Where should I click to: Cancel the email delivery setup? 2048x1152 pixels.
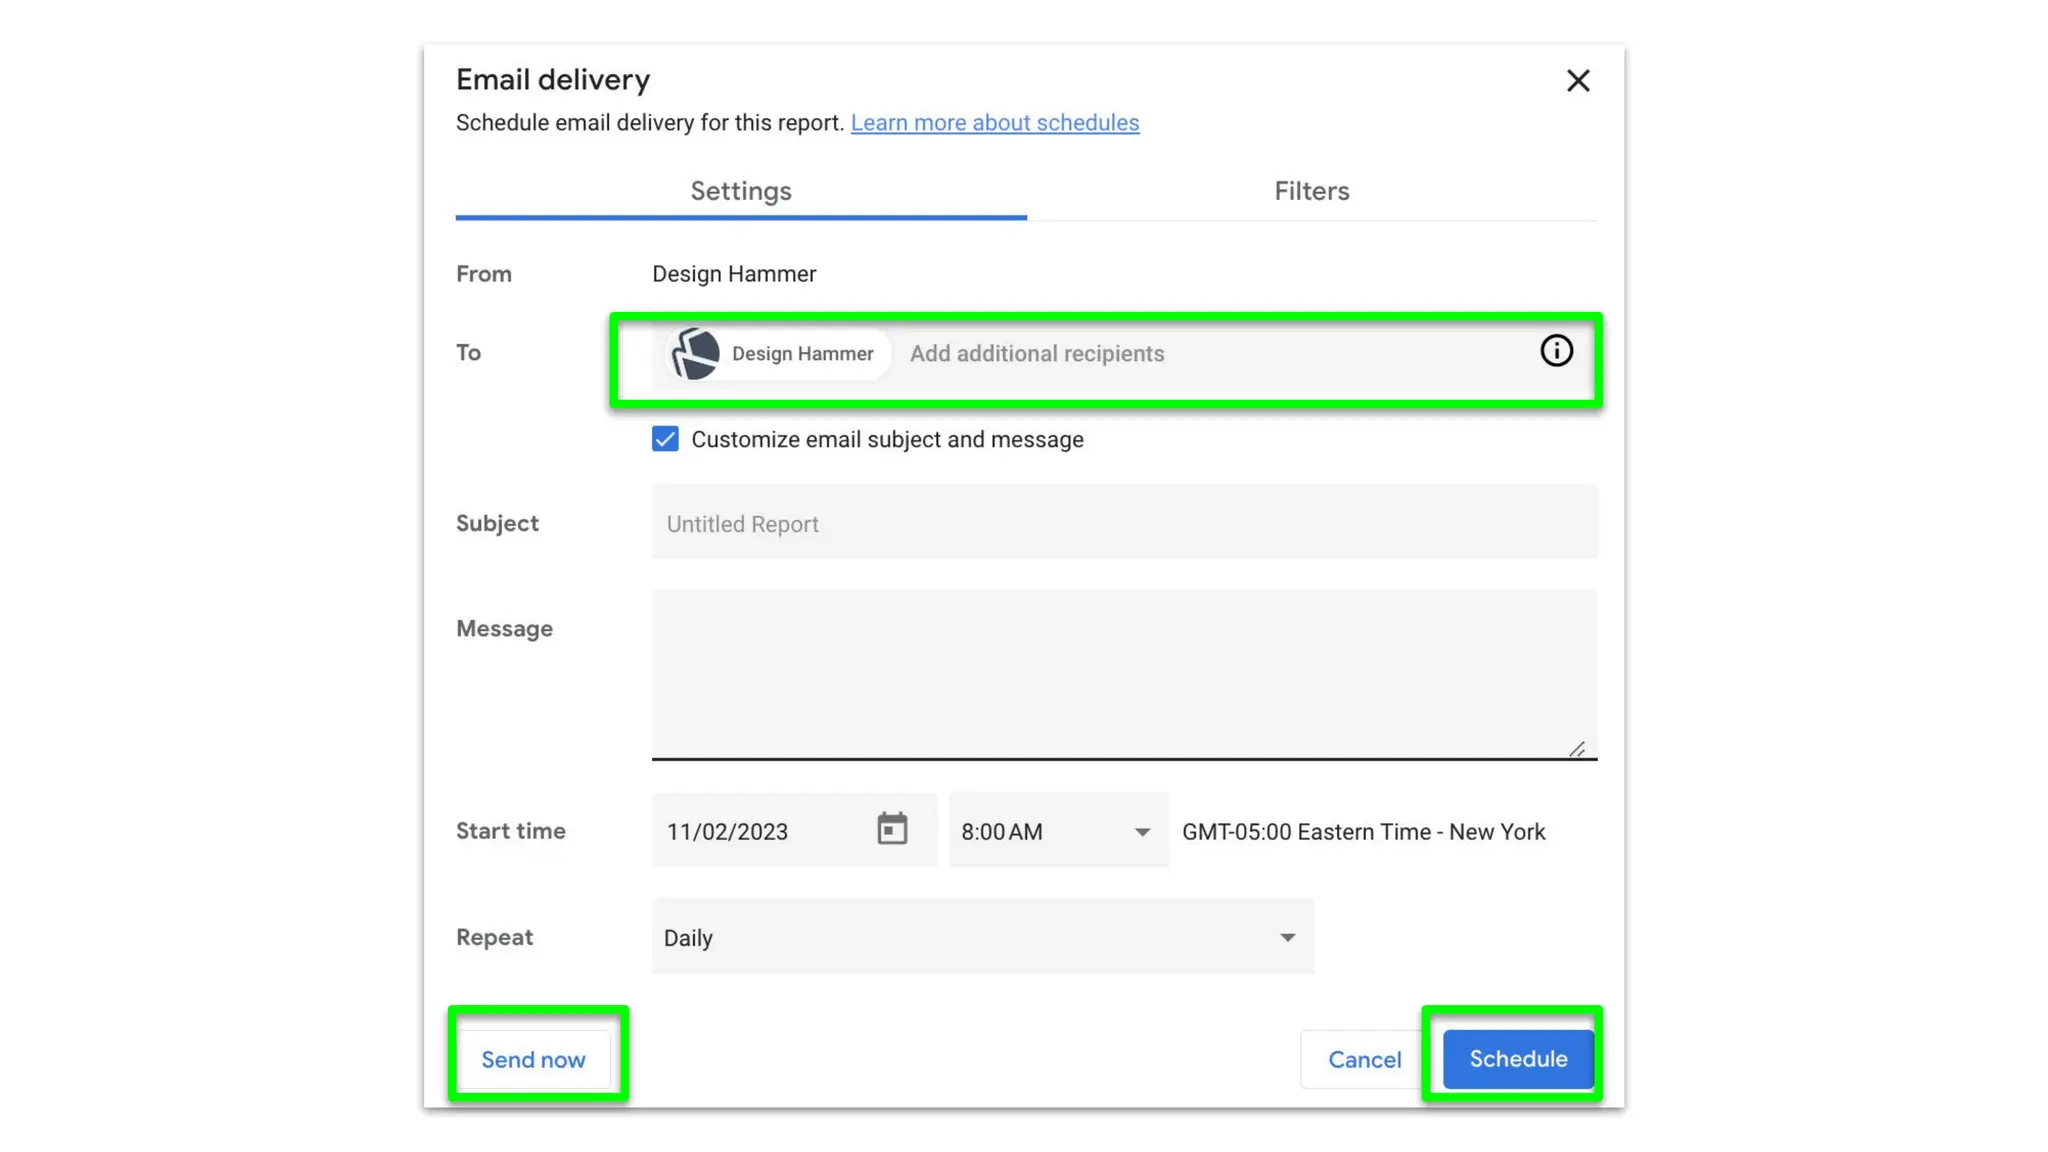(x=1364, y=1060)
